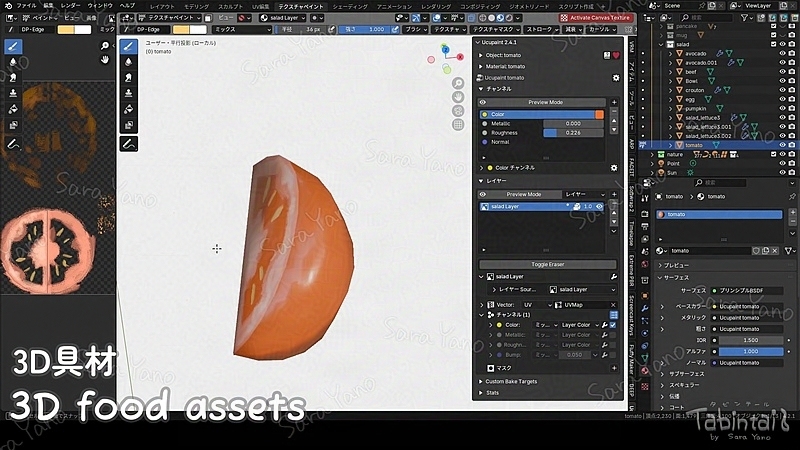800x450 pixels.
Task: Open the ストローク dropdown
Action: click(541, 30)
